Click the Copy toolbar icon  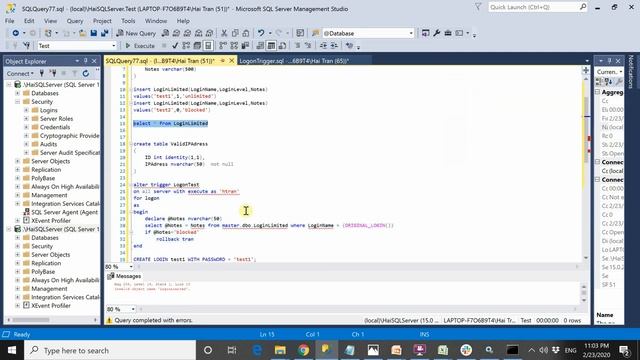235,33
